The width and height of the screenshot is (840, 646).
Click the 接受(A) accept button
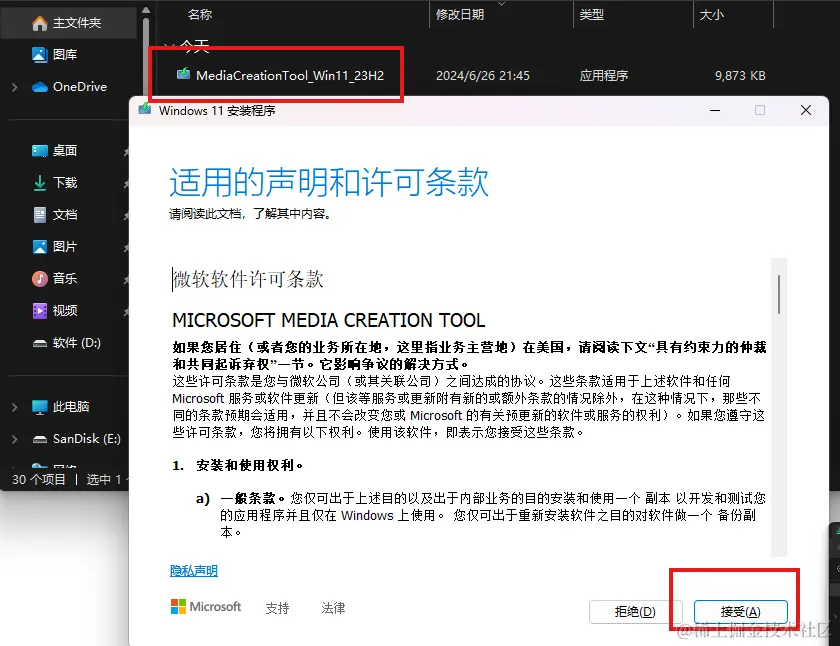(740, 611)
